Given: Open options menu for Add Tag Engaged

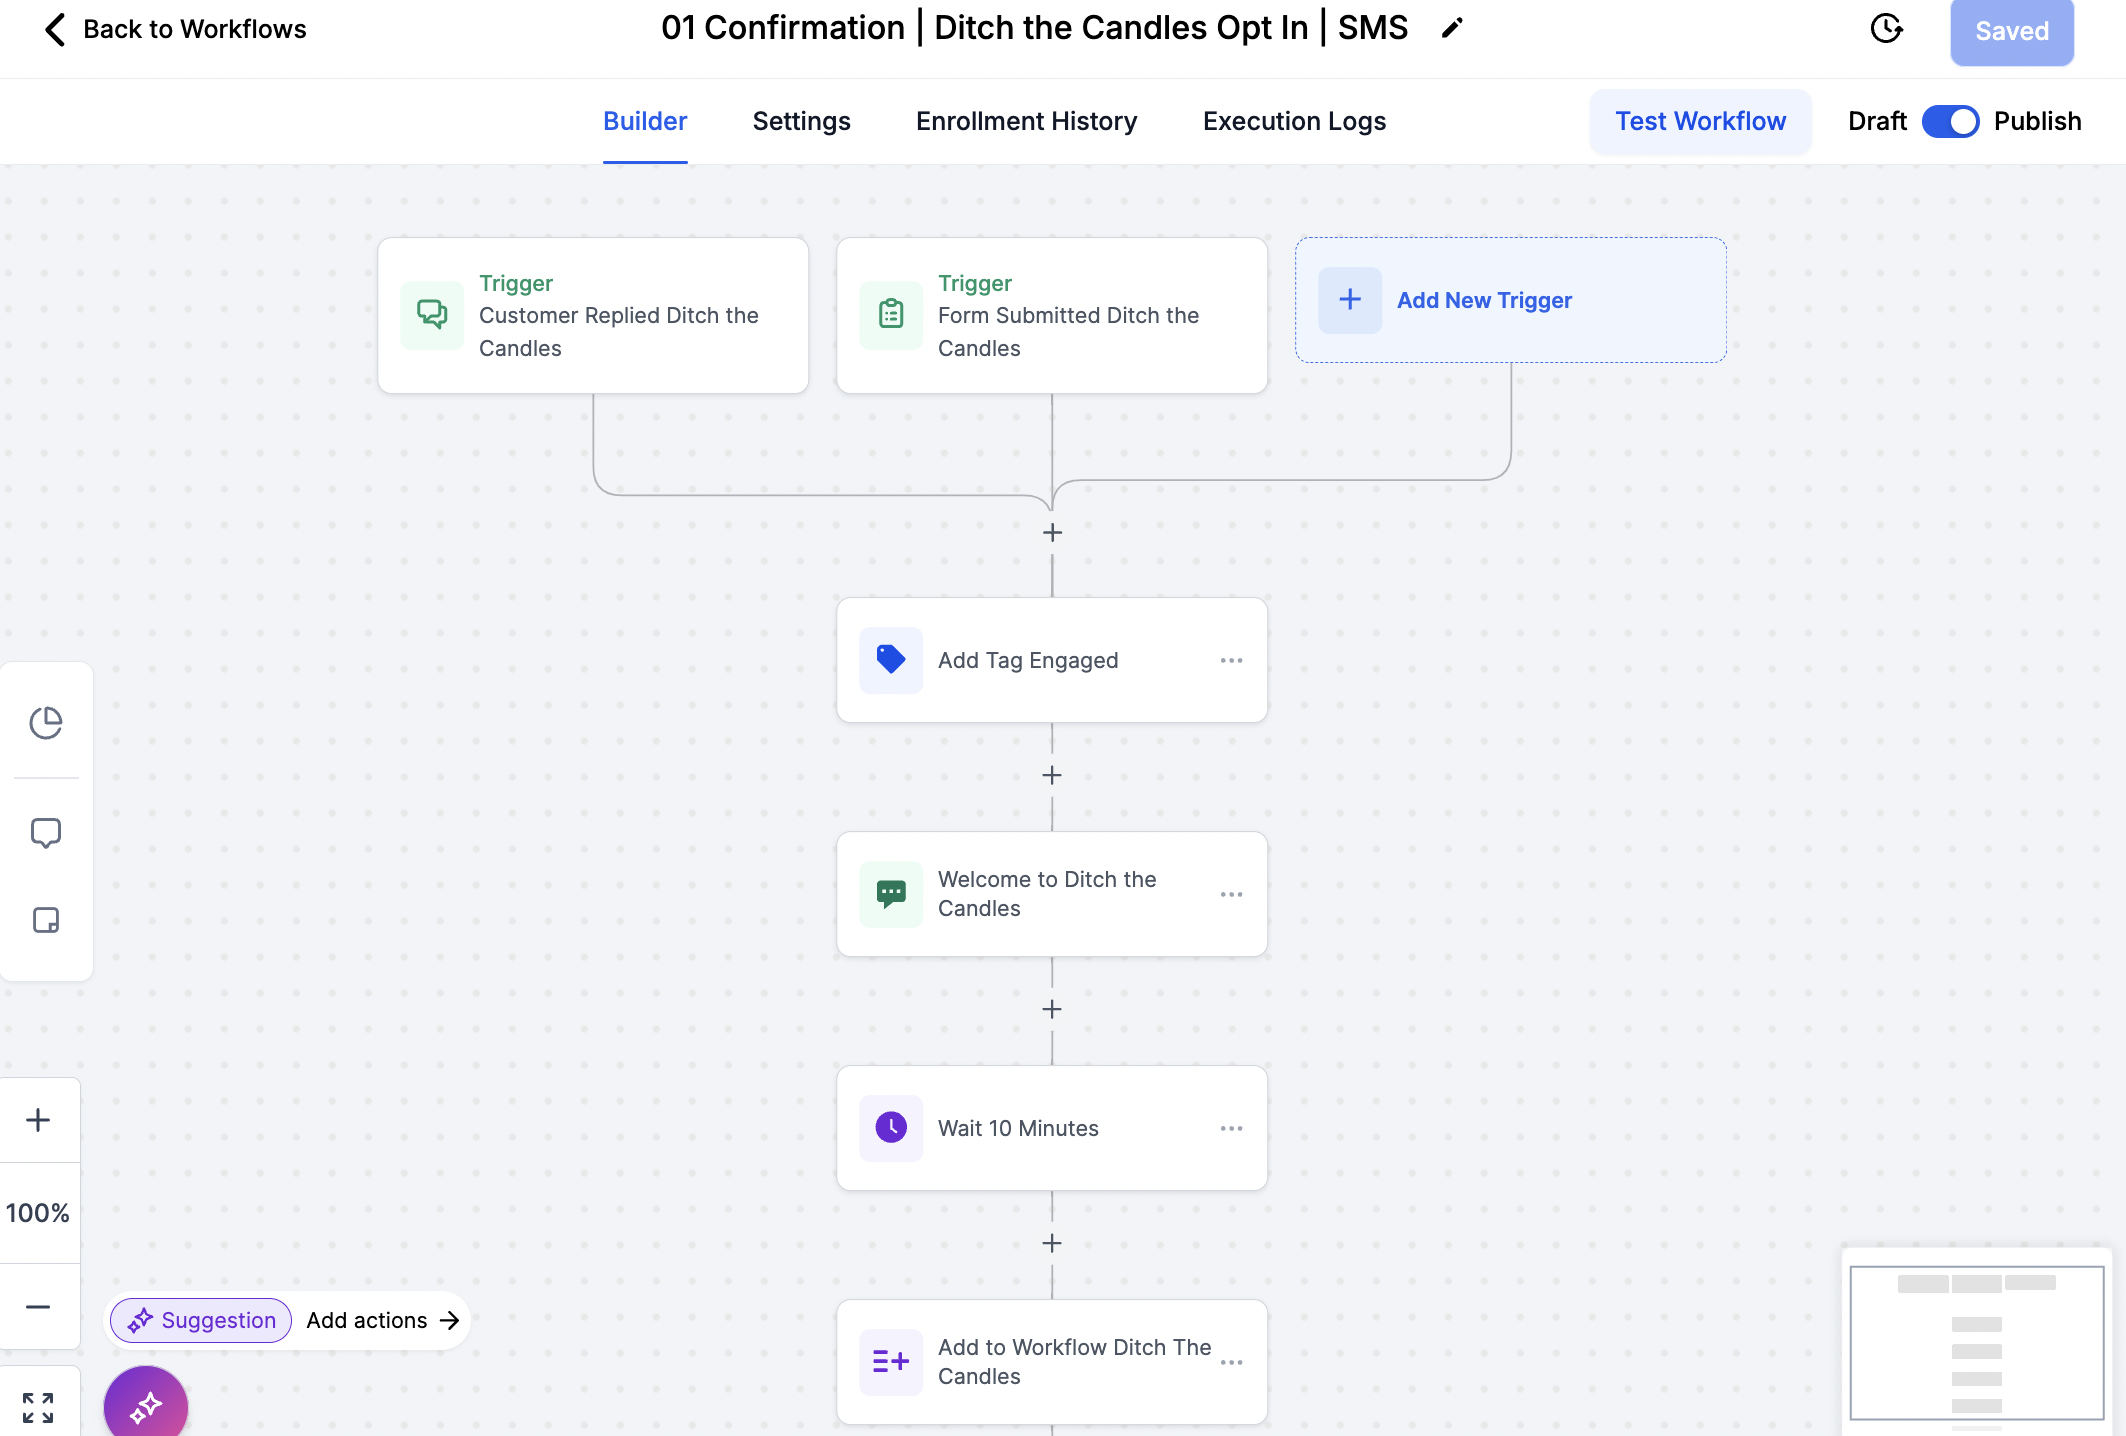Looking at the screenshot, I should (x=1231, y=660).
